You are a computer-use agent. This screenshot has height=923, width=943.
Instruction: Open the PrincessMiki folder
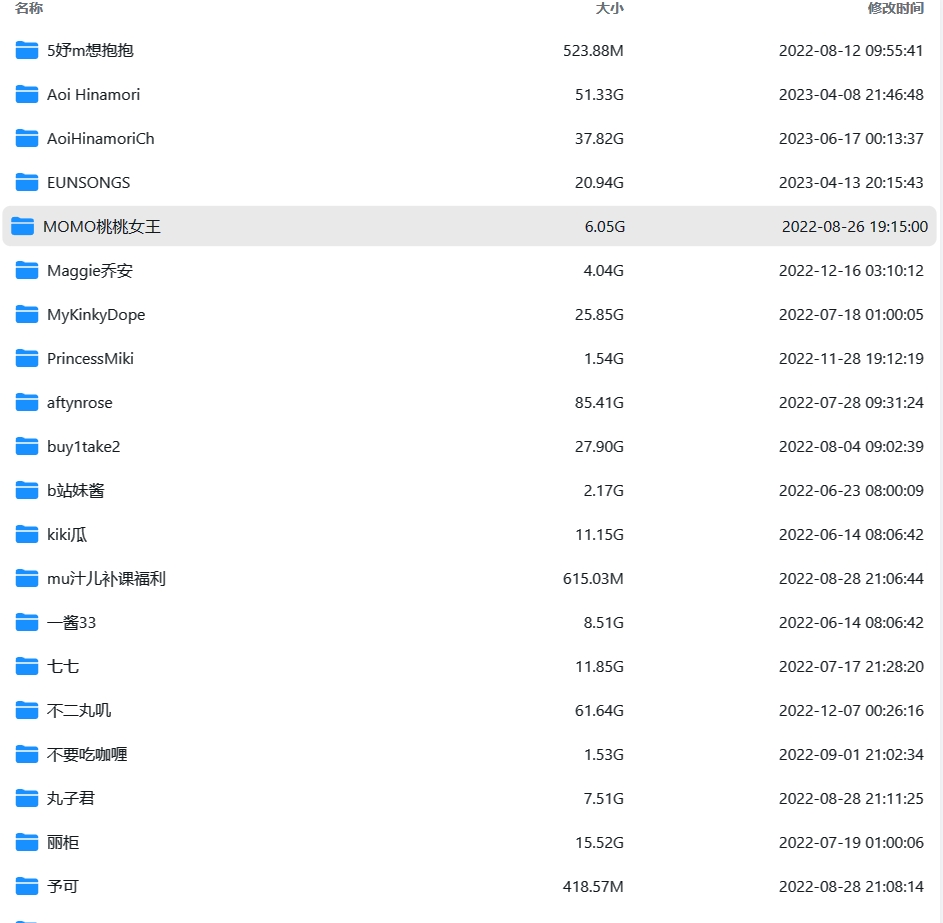click(90, 359)
